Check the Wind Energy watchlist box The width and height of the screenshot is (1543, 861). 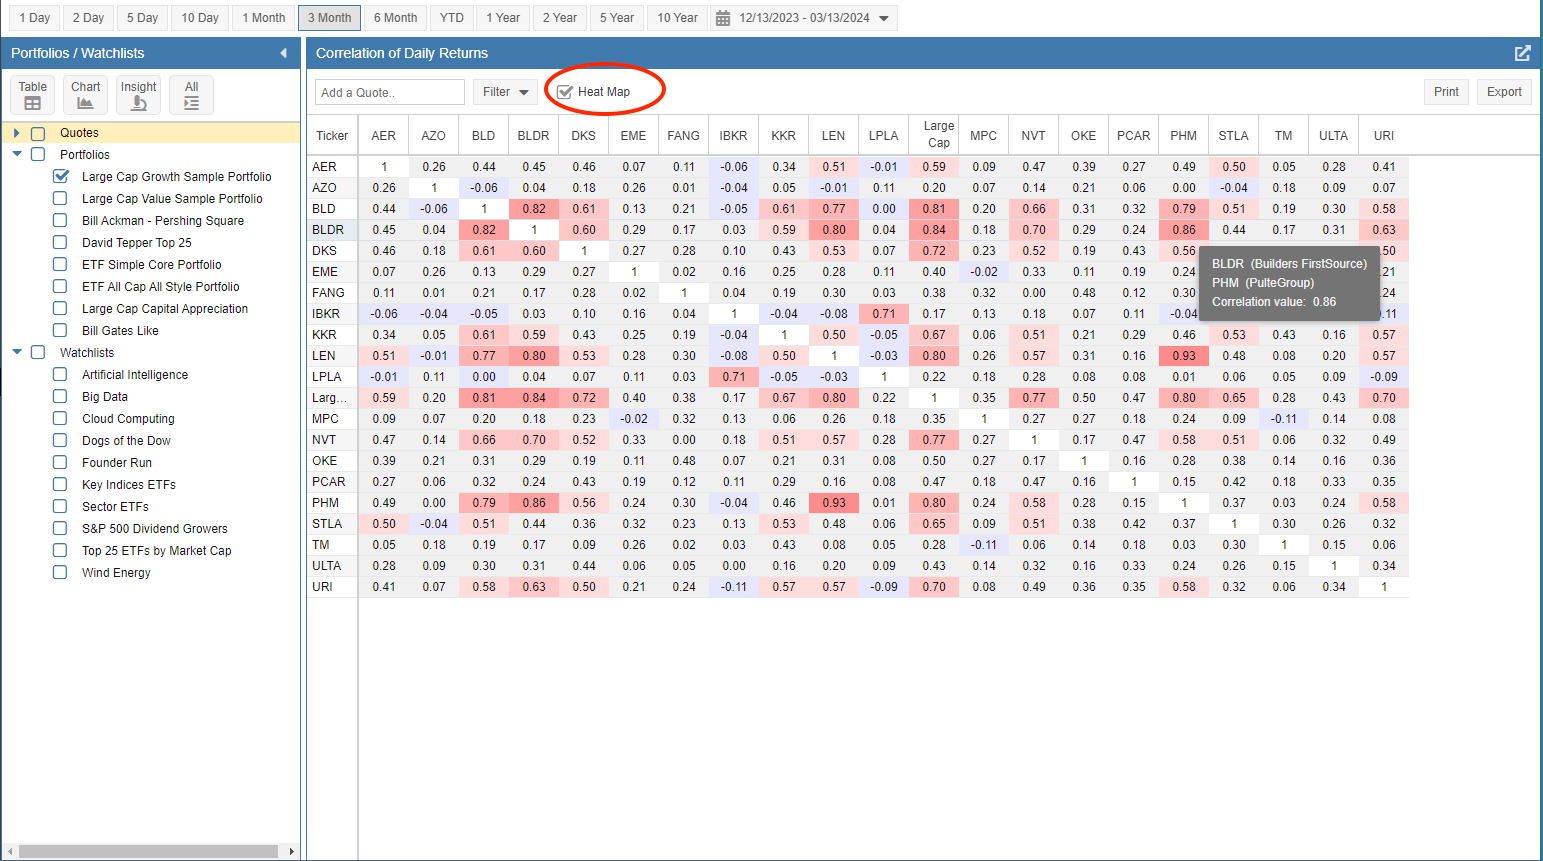coord(60,572)
